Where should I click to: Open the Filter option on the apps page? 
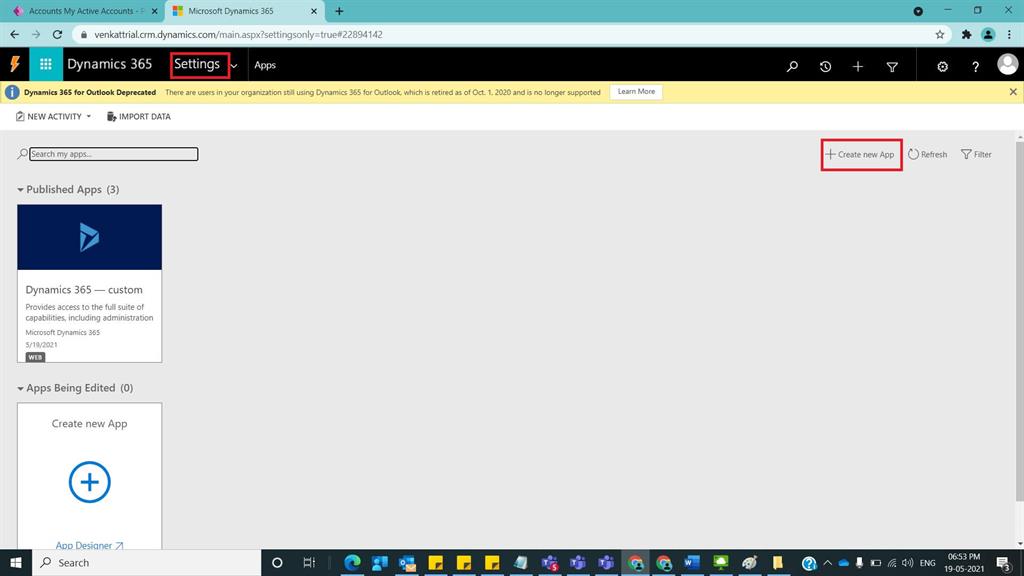[x=975, y=154]
